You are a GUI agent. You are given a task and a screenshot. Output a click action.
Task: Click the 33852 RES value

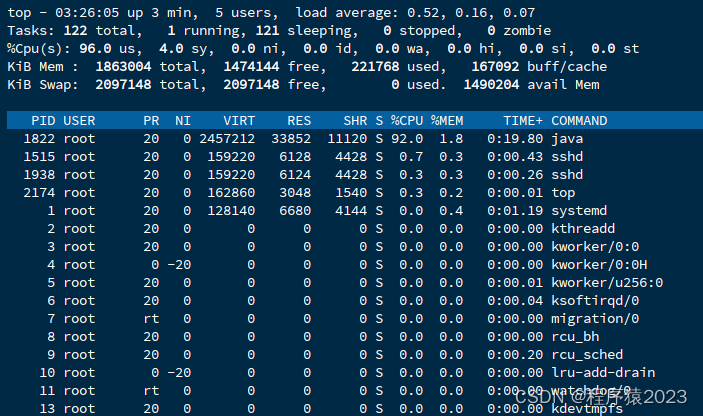tap(291, 139)
